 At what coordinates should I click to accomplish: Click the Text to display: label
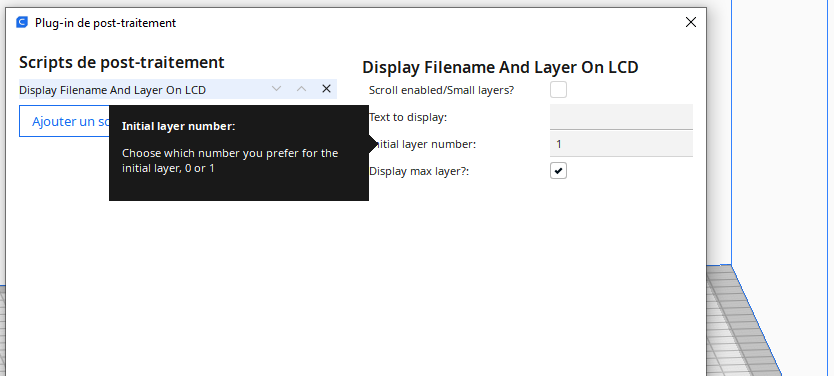click(408, 117)
